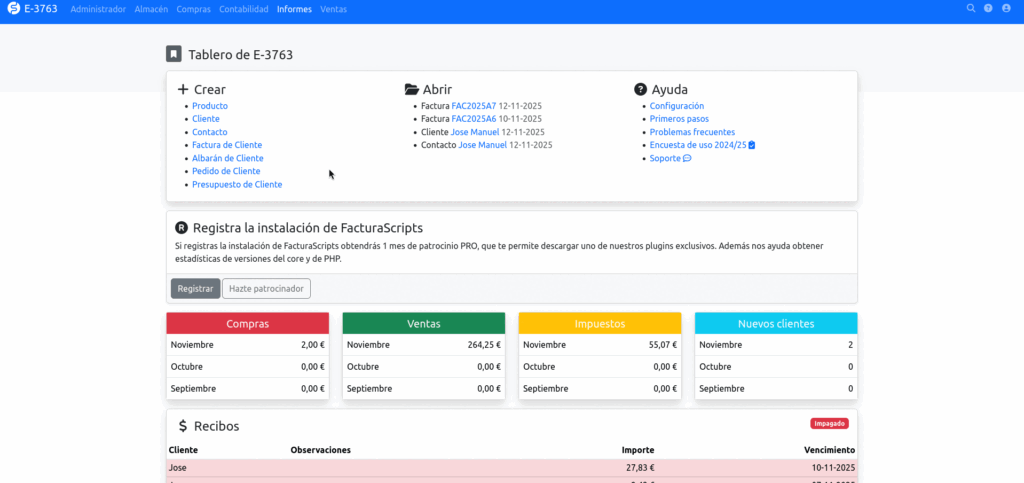The height and width of the screenshot is (483, 1024).
Task: Click the blue Nuevos clientes card header
Action: click(x=776, y=324)
